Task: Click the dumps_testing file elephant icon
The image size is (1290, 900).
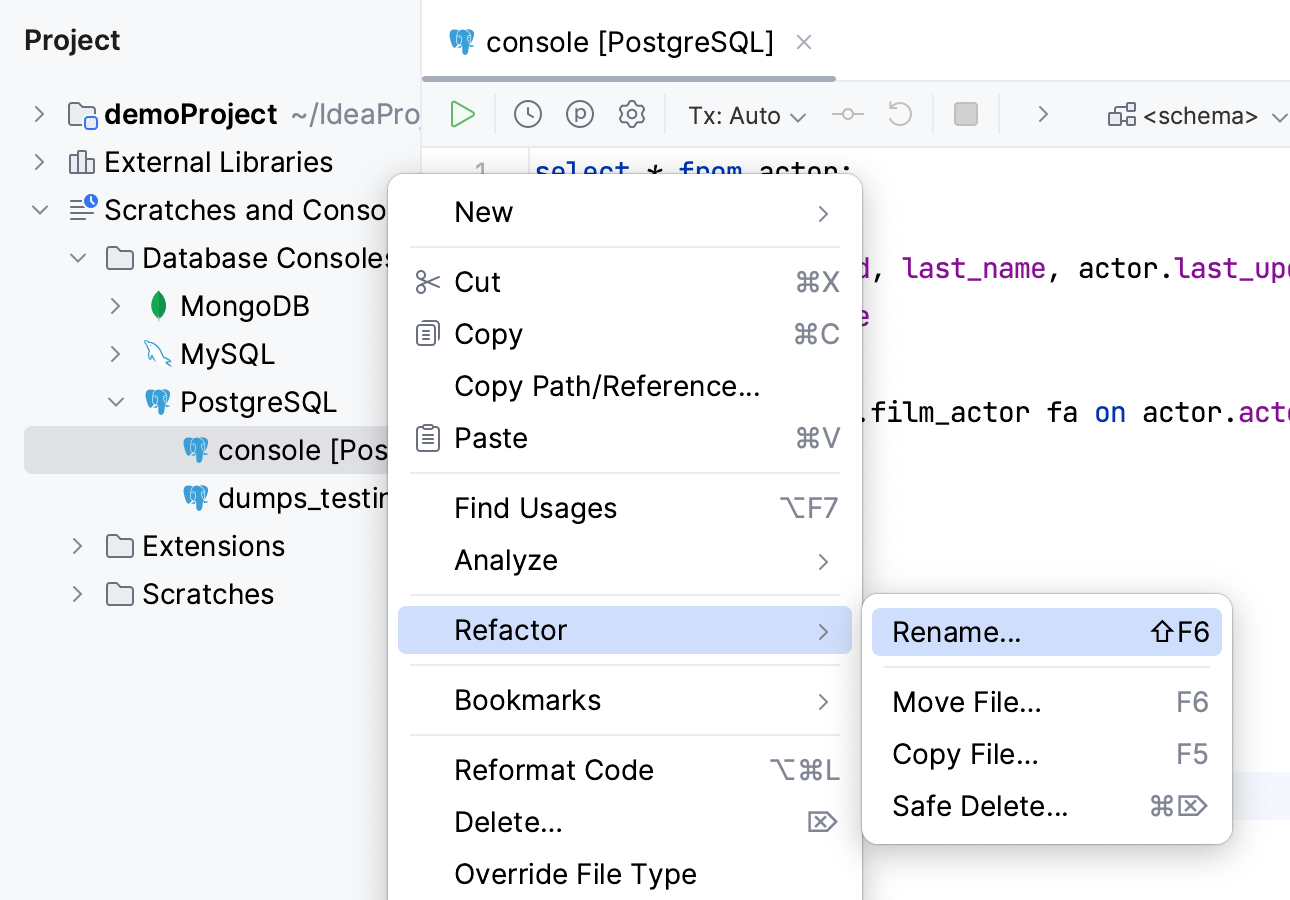Action: tap(196, 498)
